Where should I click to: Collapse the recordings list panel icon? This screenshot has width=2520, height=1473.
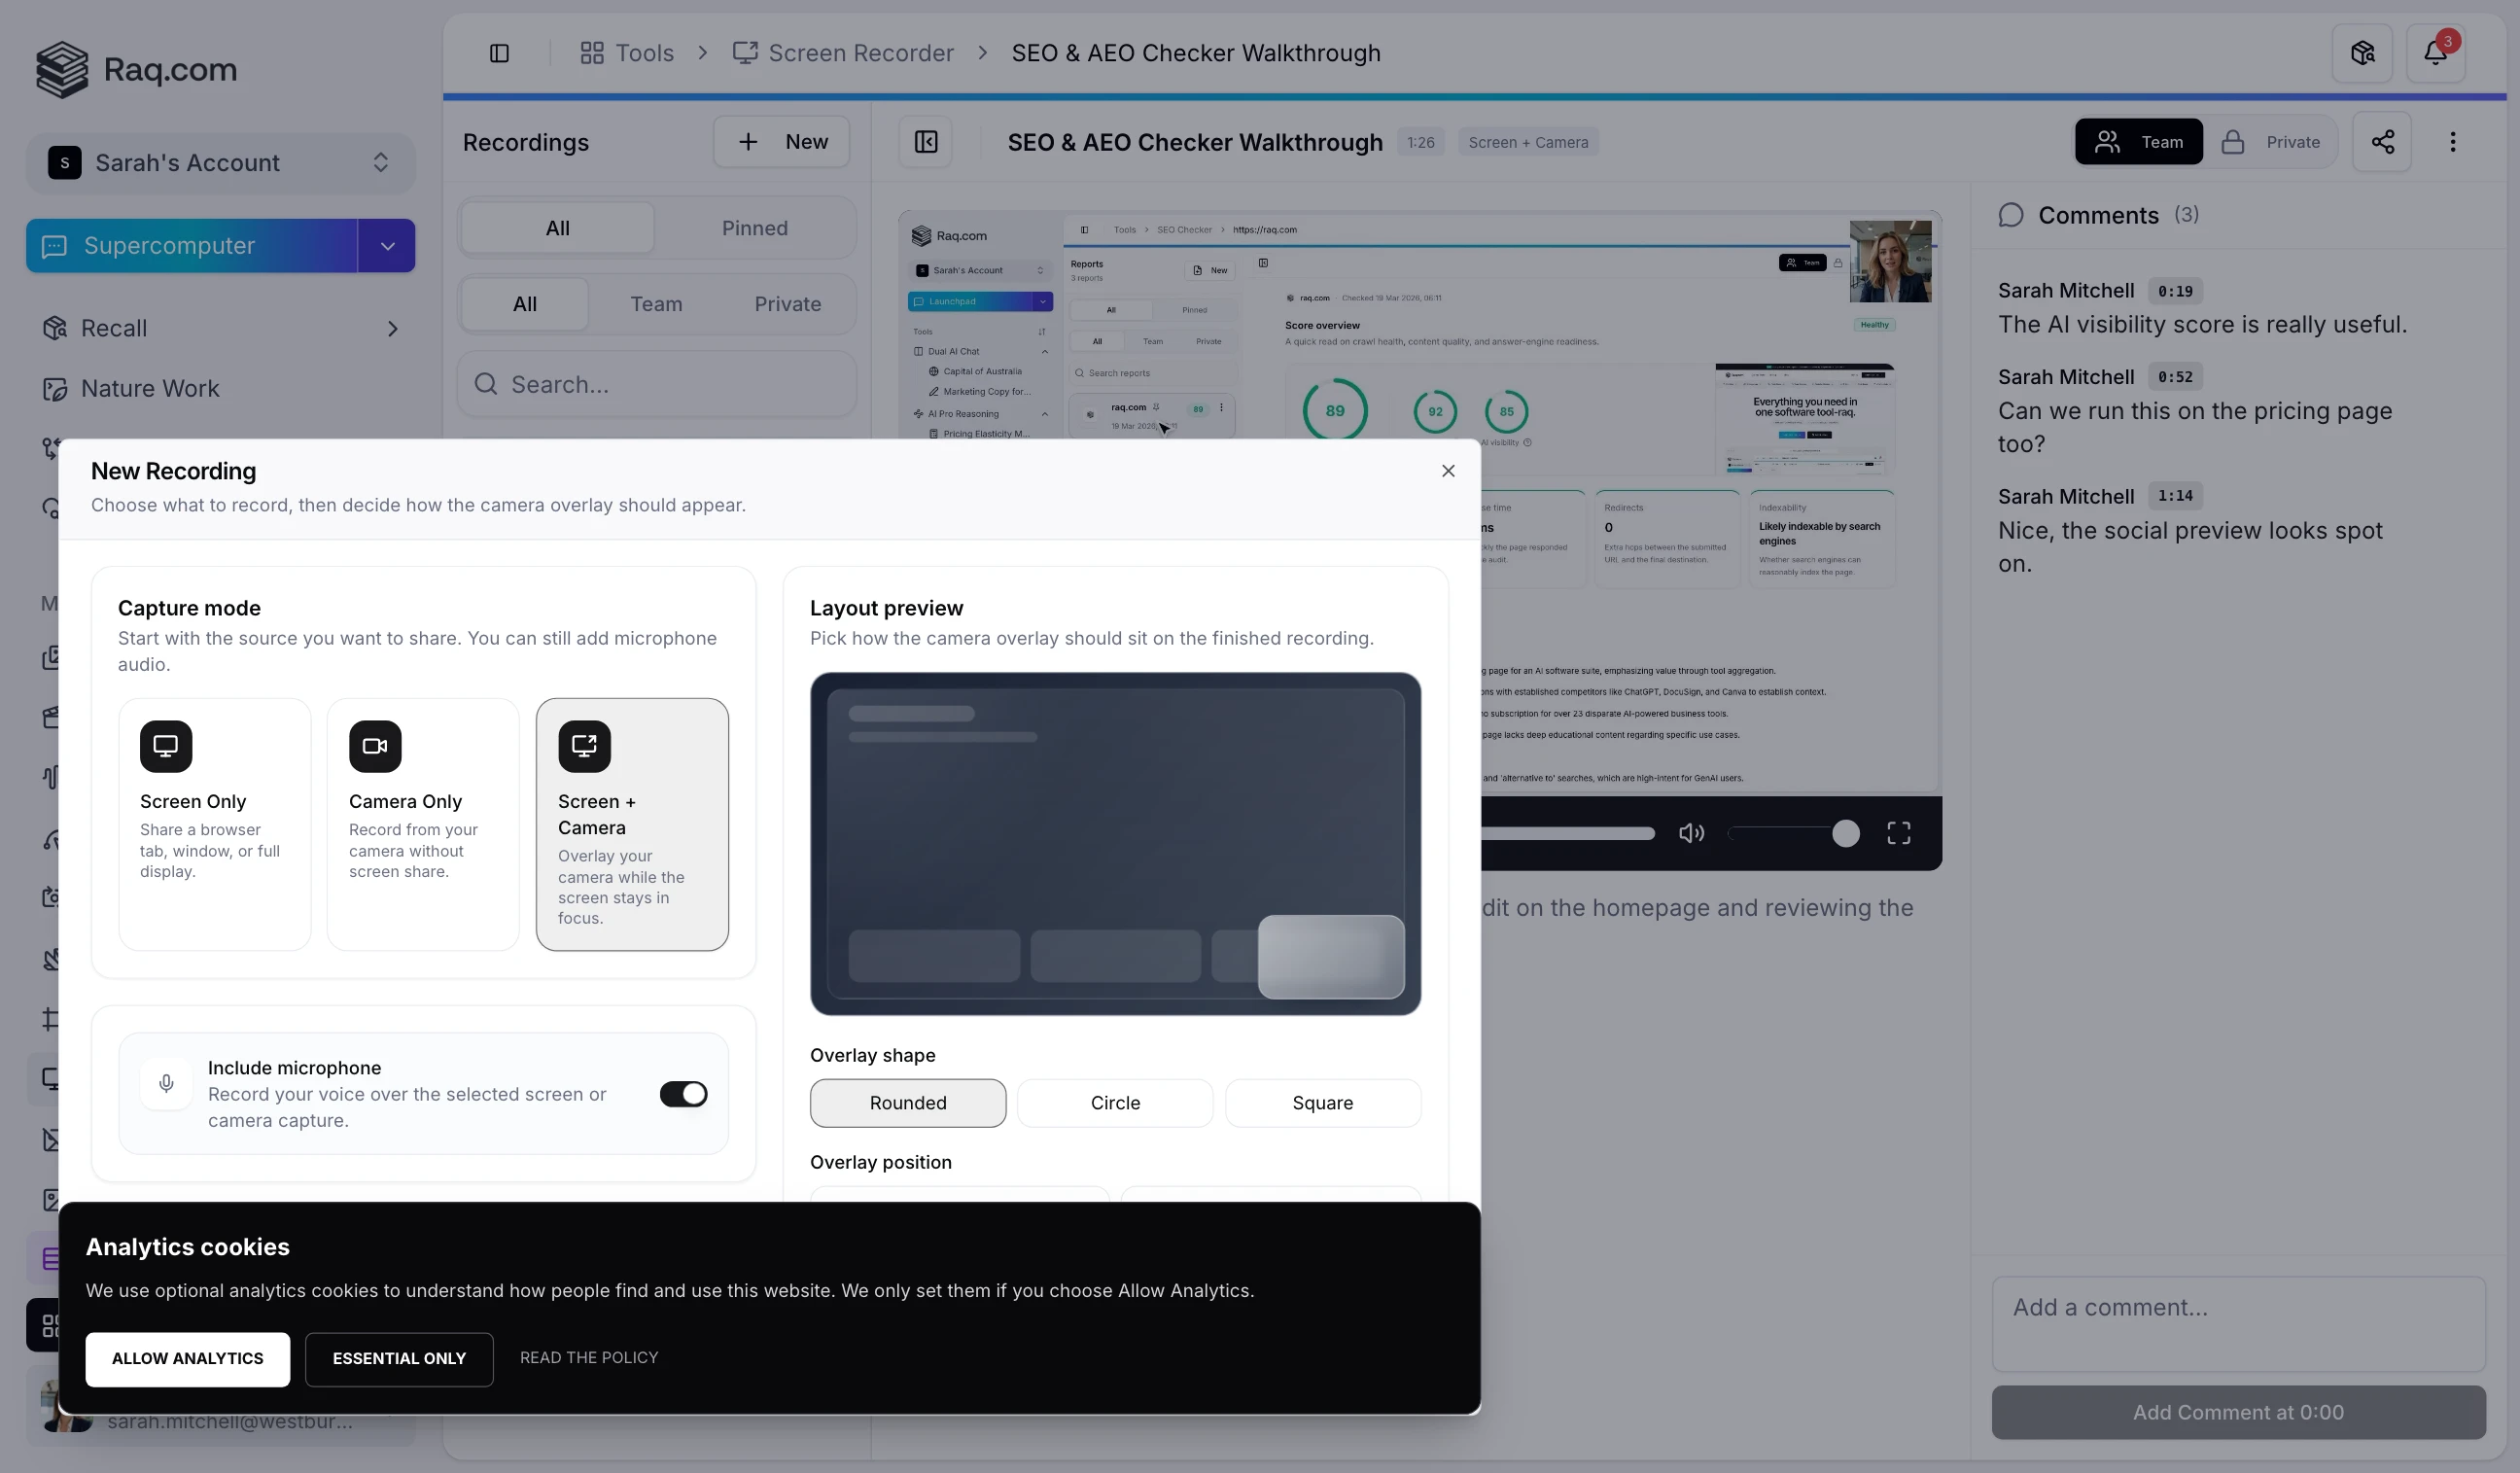tap(926, 142)
